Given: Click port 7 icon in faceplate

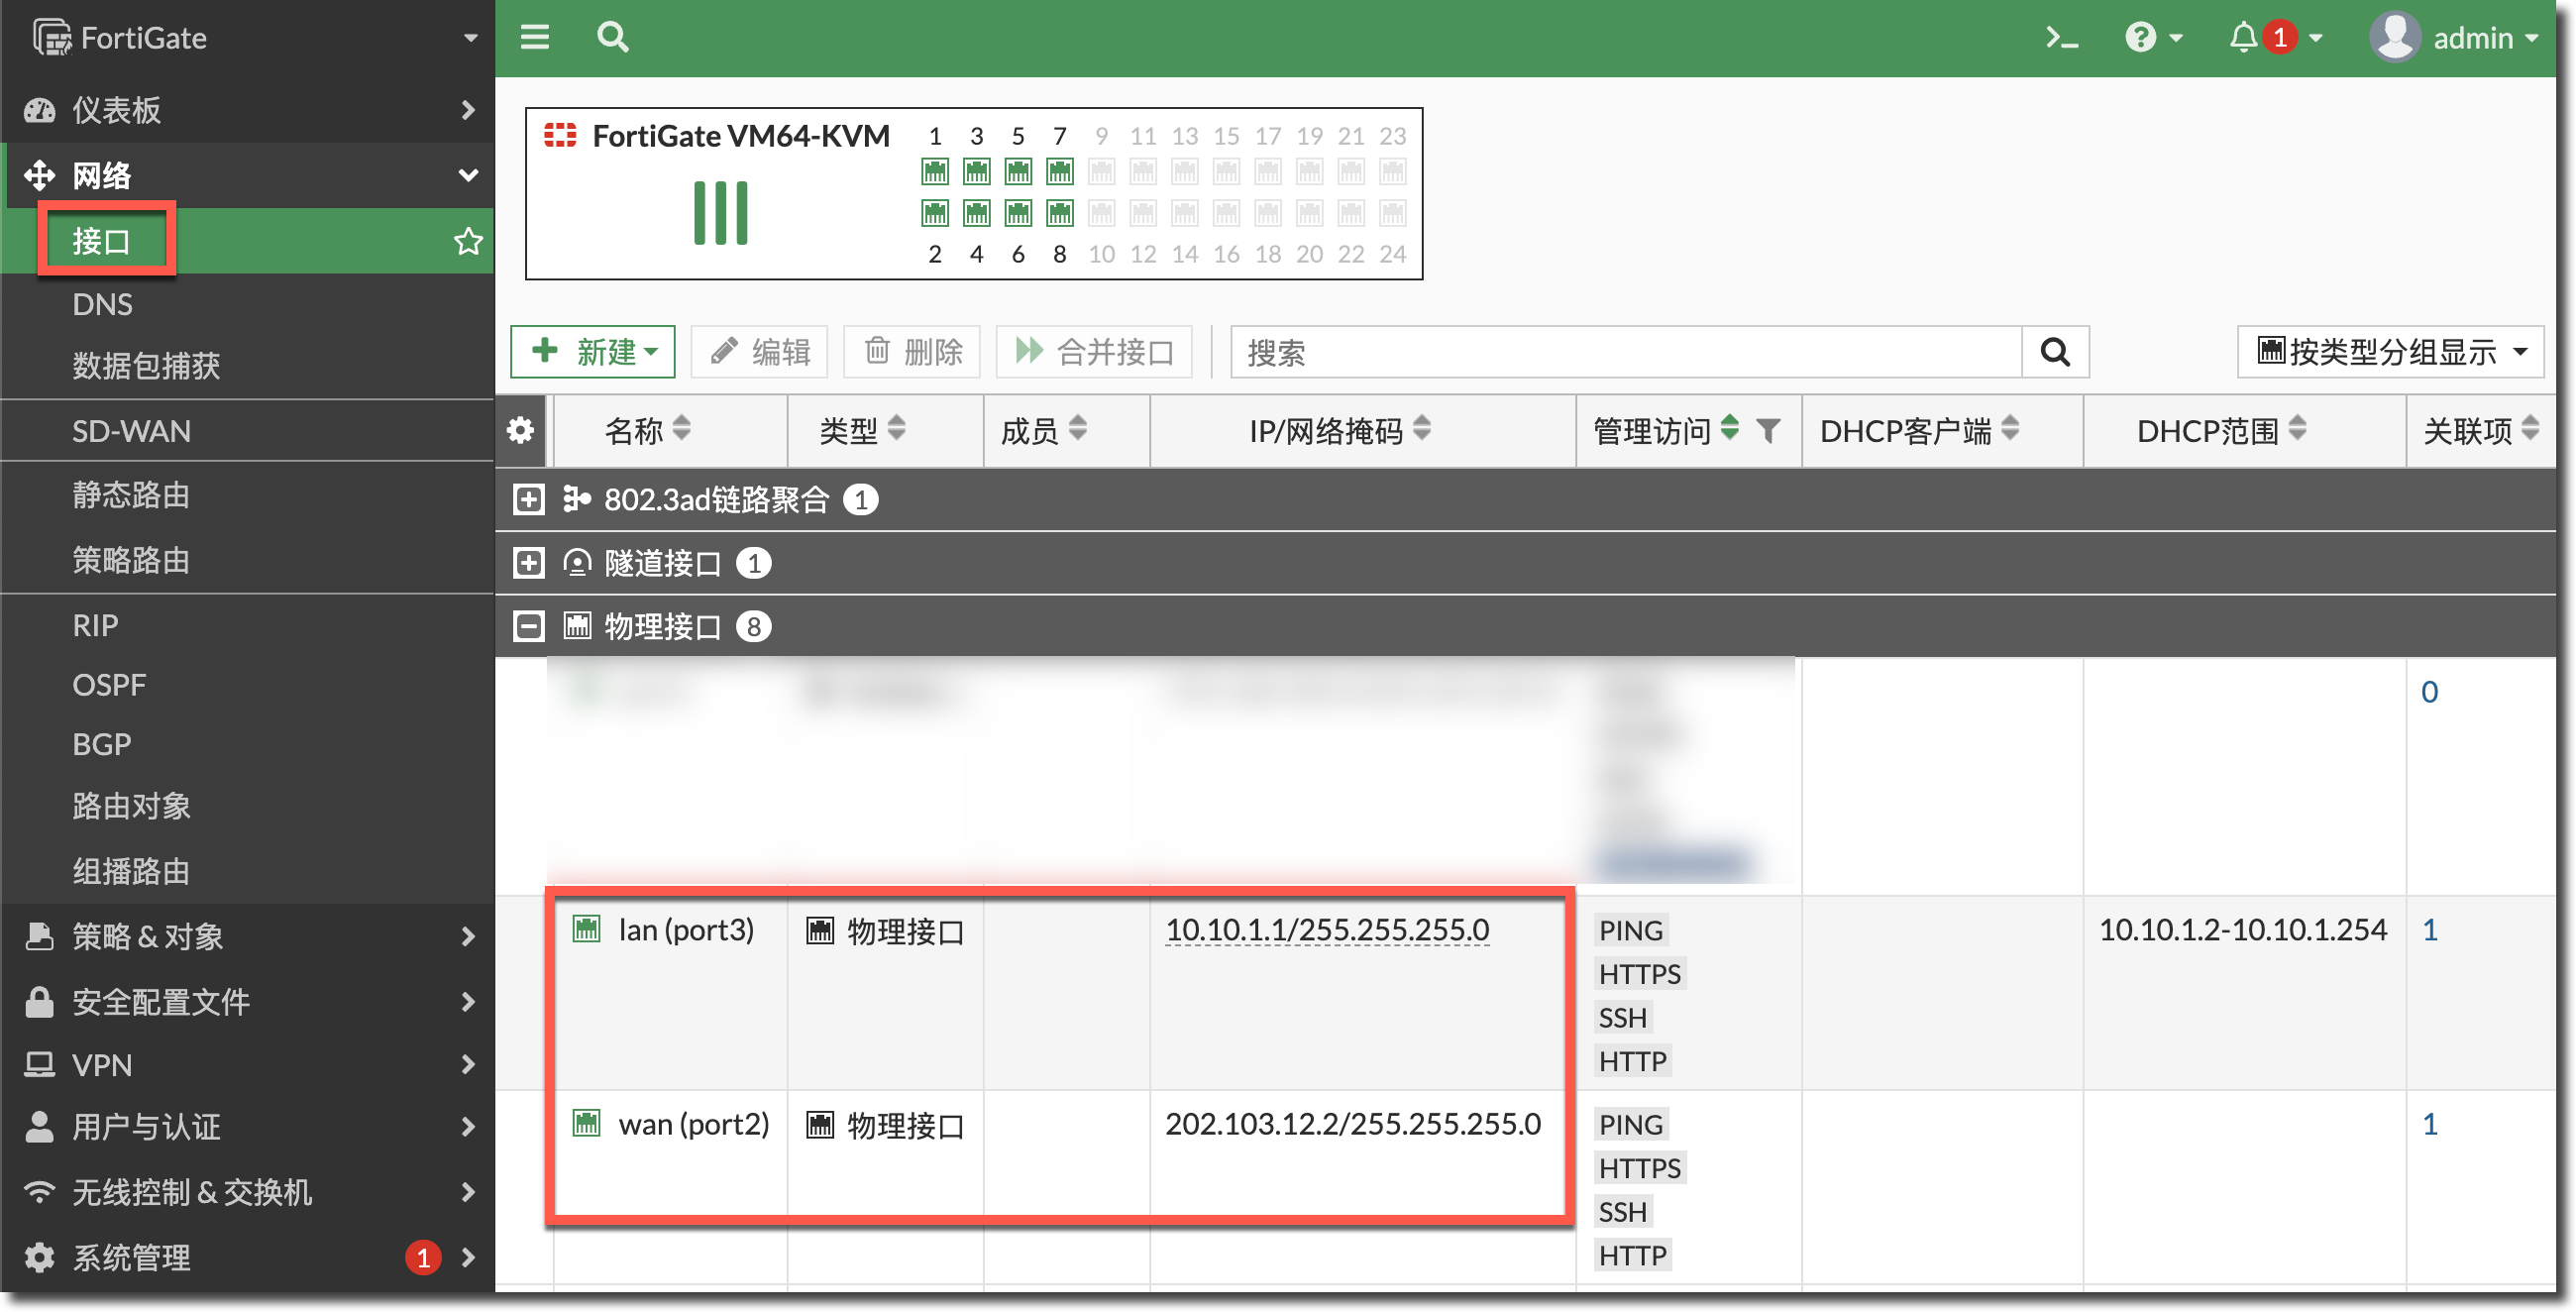Looking at the screenshot, I should coord(1060,172).
